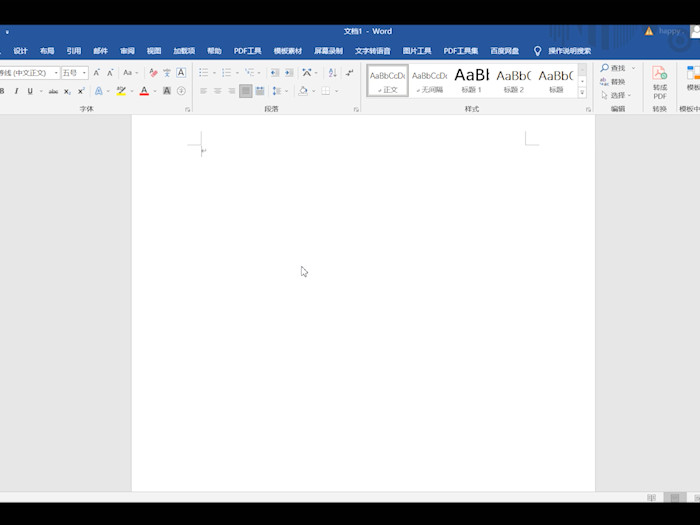Open font size 五号 dropdown

point(84,73)
